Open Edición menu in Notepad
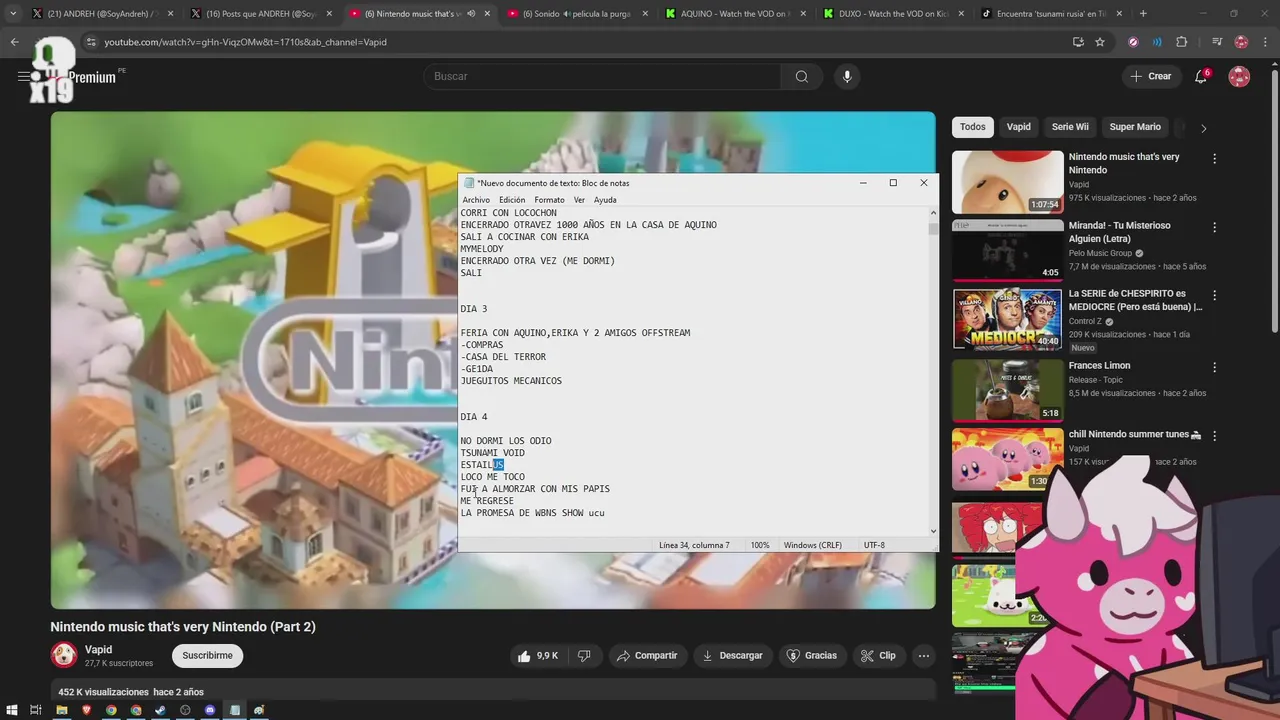1280x720 pixels. tap(512, 200)
